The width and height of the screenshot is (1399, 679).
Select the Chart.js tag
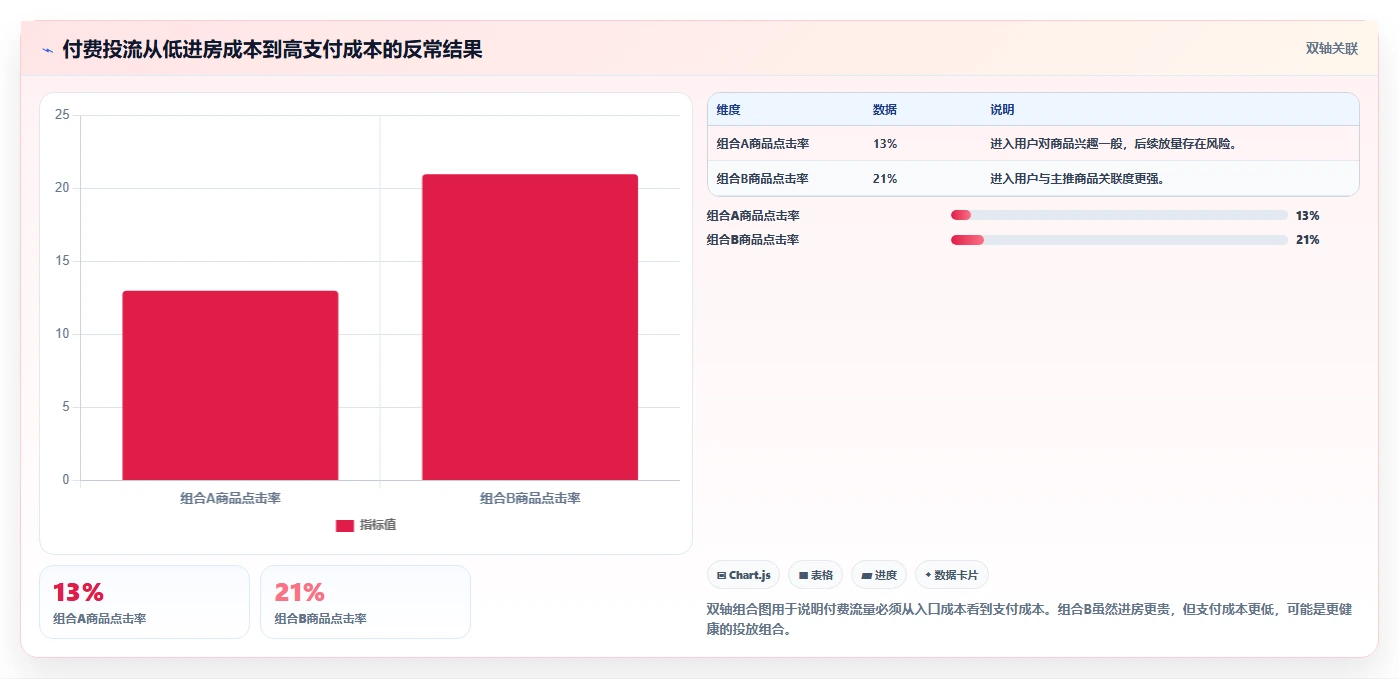point(744,575)
